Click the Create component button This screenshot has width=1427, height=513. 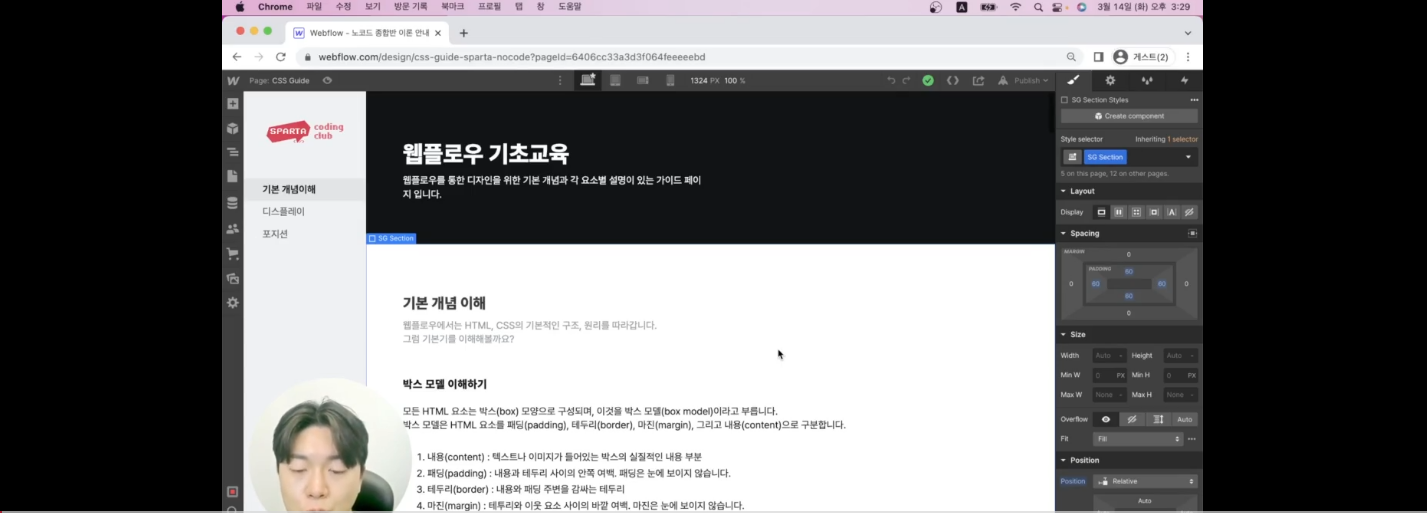1129,116
